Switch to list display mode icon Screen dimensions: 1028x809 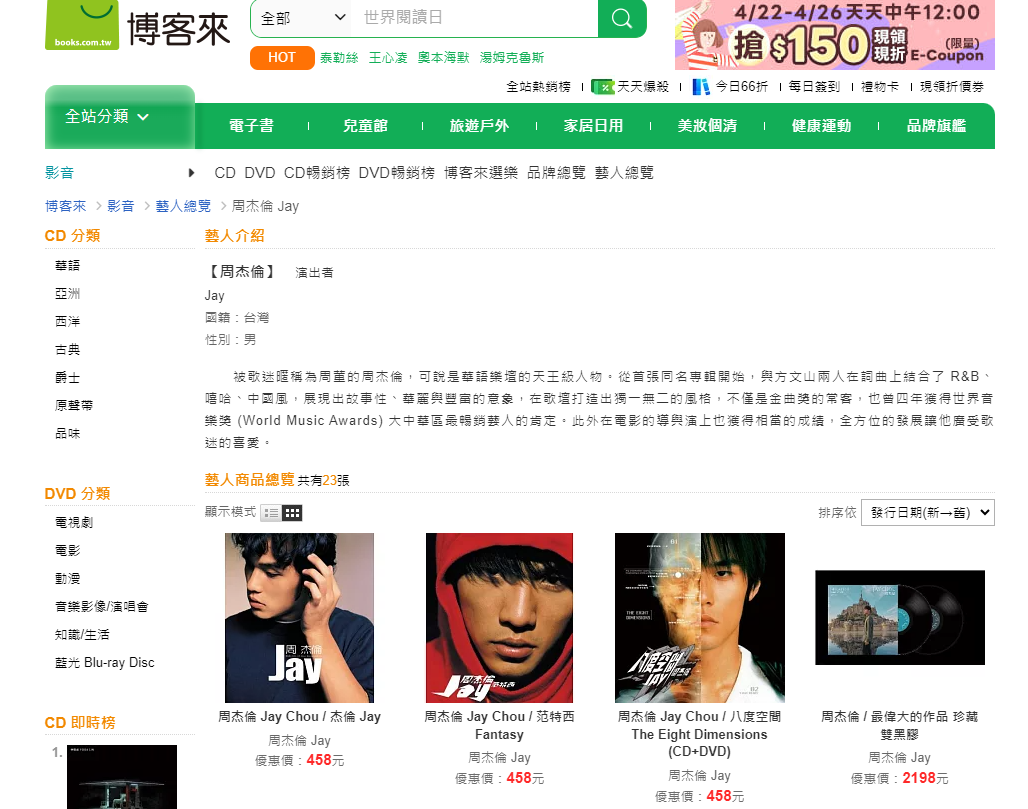click(271, 513)
